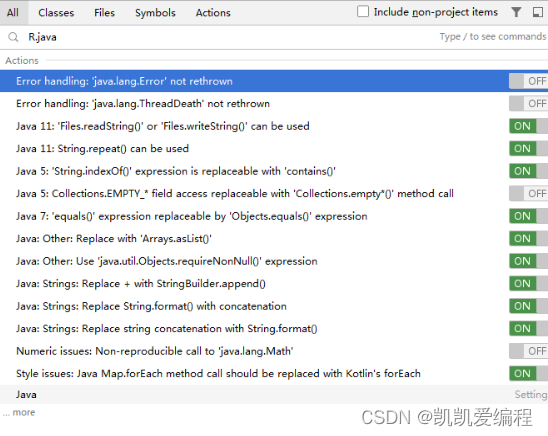The height and width of the screenshot is (436, 548).
Task: Turn off String.repeat() can be used
Action: tap(528, 148)
